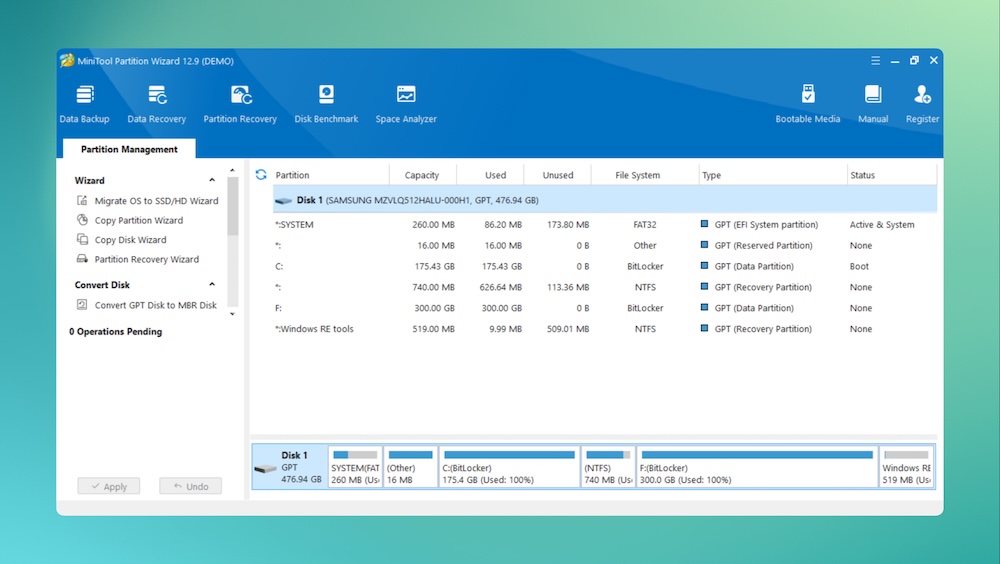Launch the Data Recovery tool

point(156,104)
